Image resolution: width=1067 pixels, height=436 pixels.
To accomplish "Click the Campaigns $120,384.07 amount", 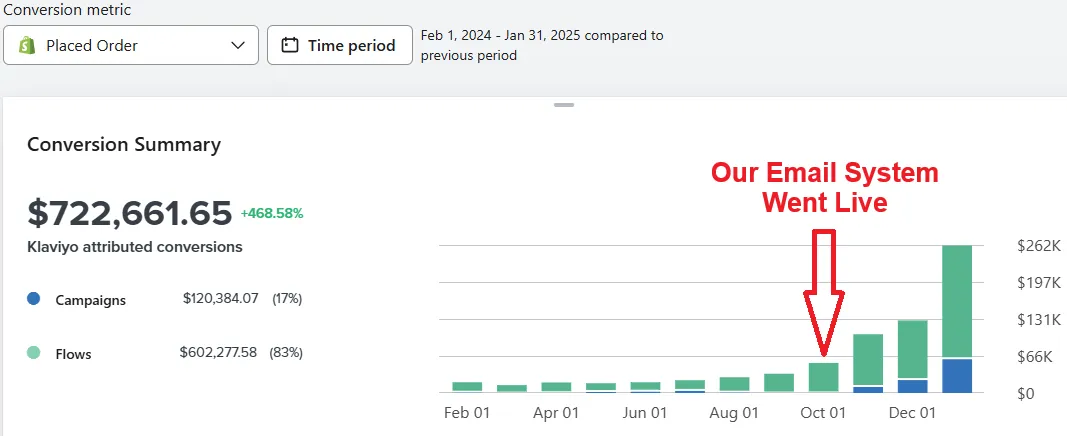I will coord(221,299).
